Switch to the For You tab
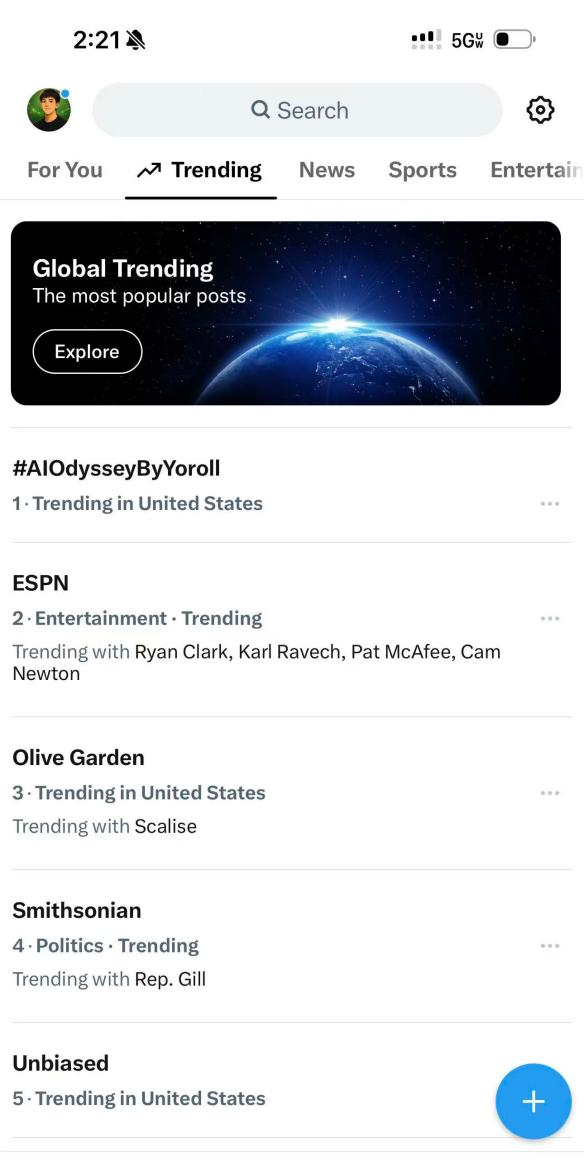 click(x=64, y=170)
